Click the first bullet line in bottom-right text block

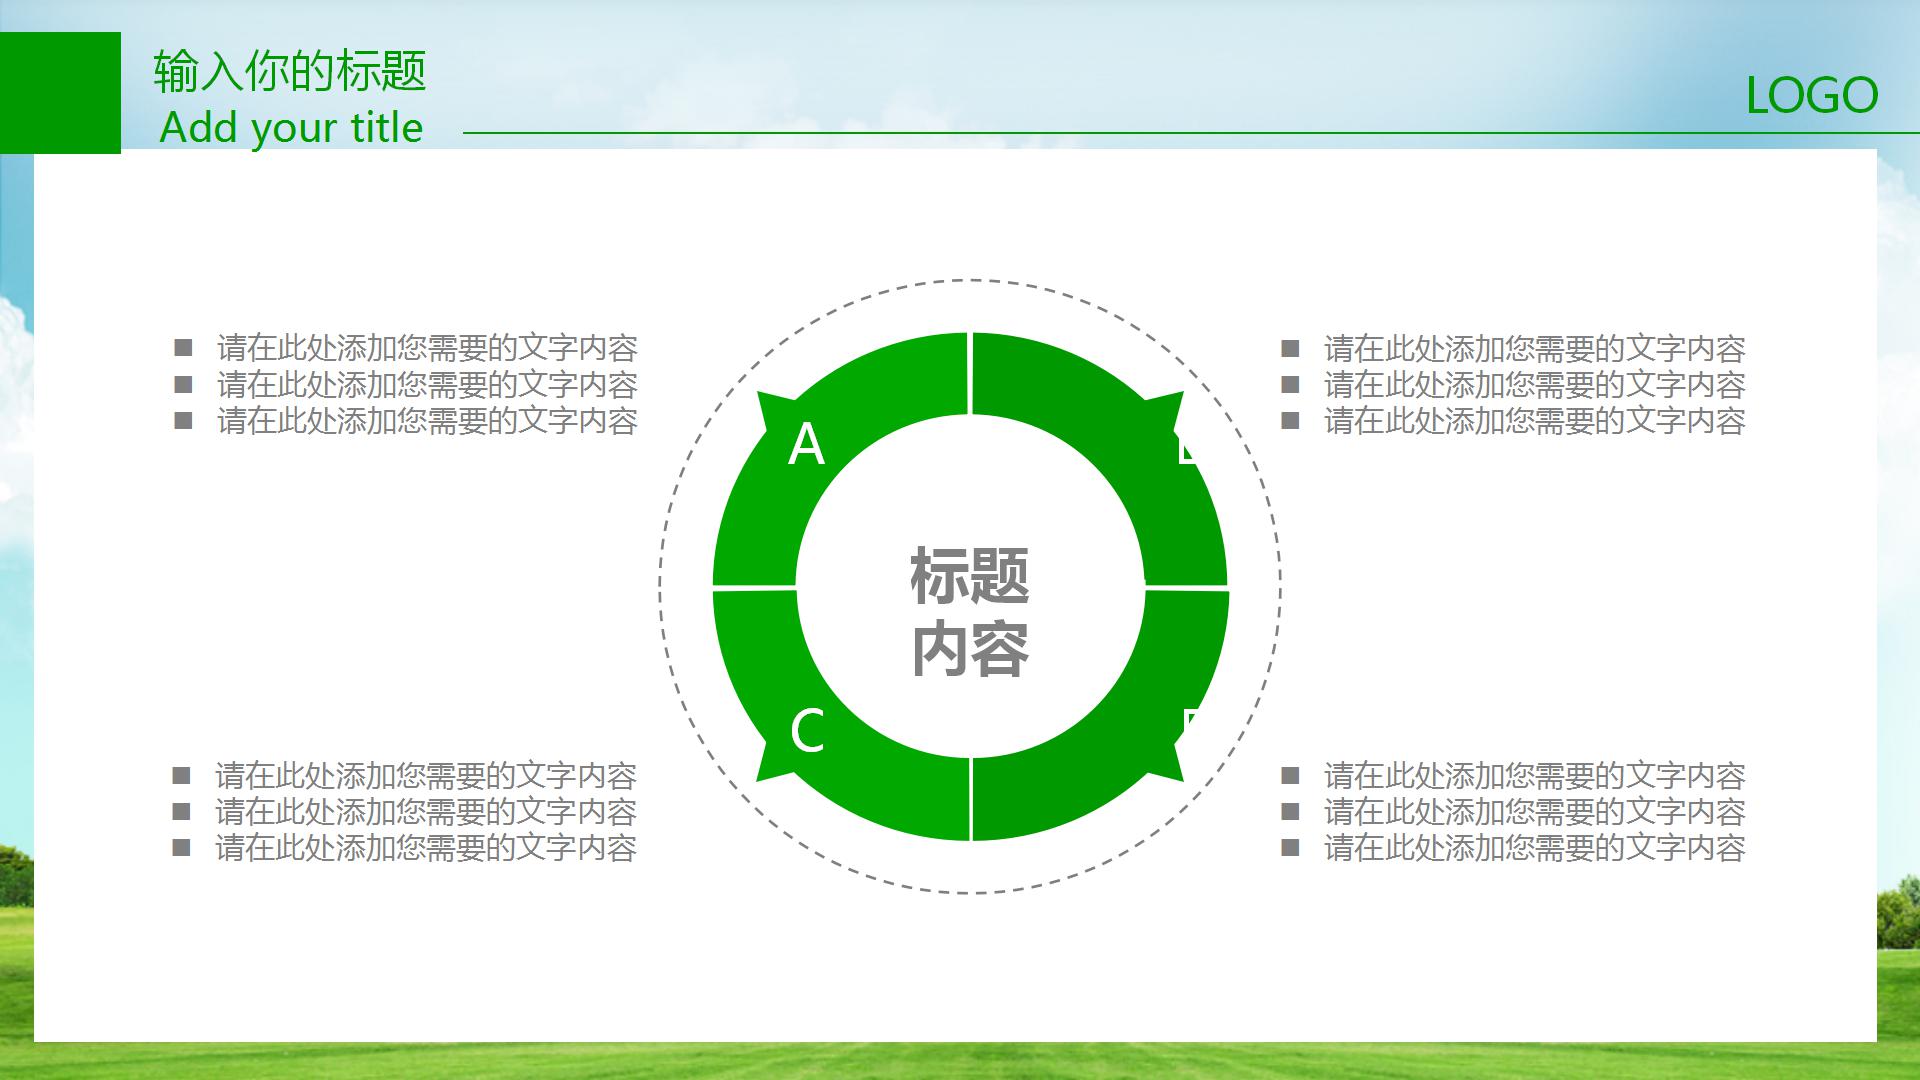tap(1514, 775)
